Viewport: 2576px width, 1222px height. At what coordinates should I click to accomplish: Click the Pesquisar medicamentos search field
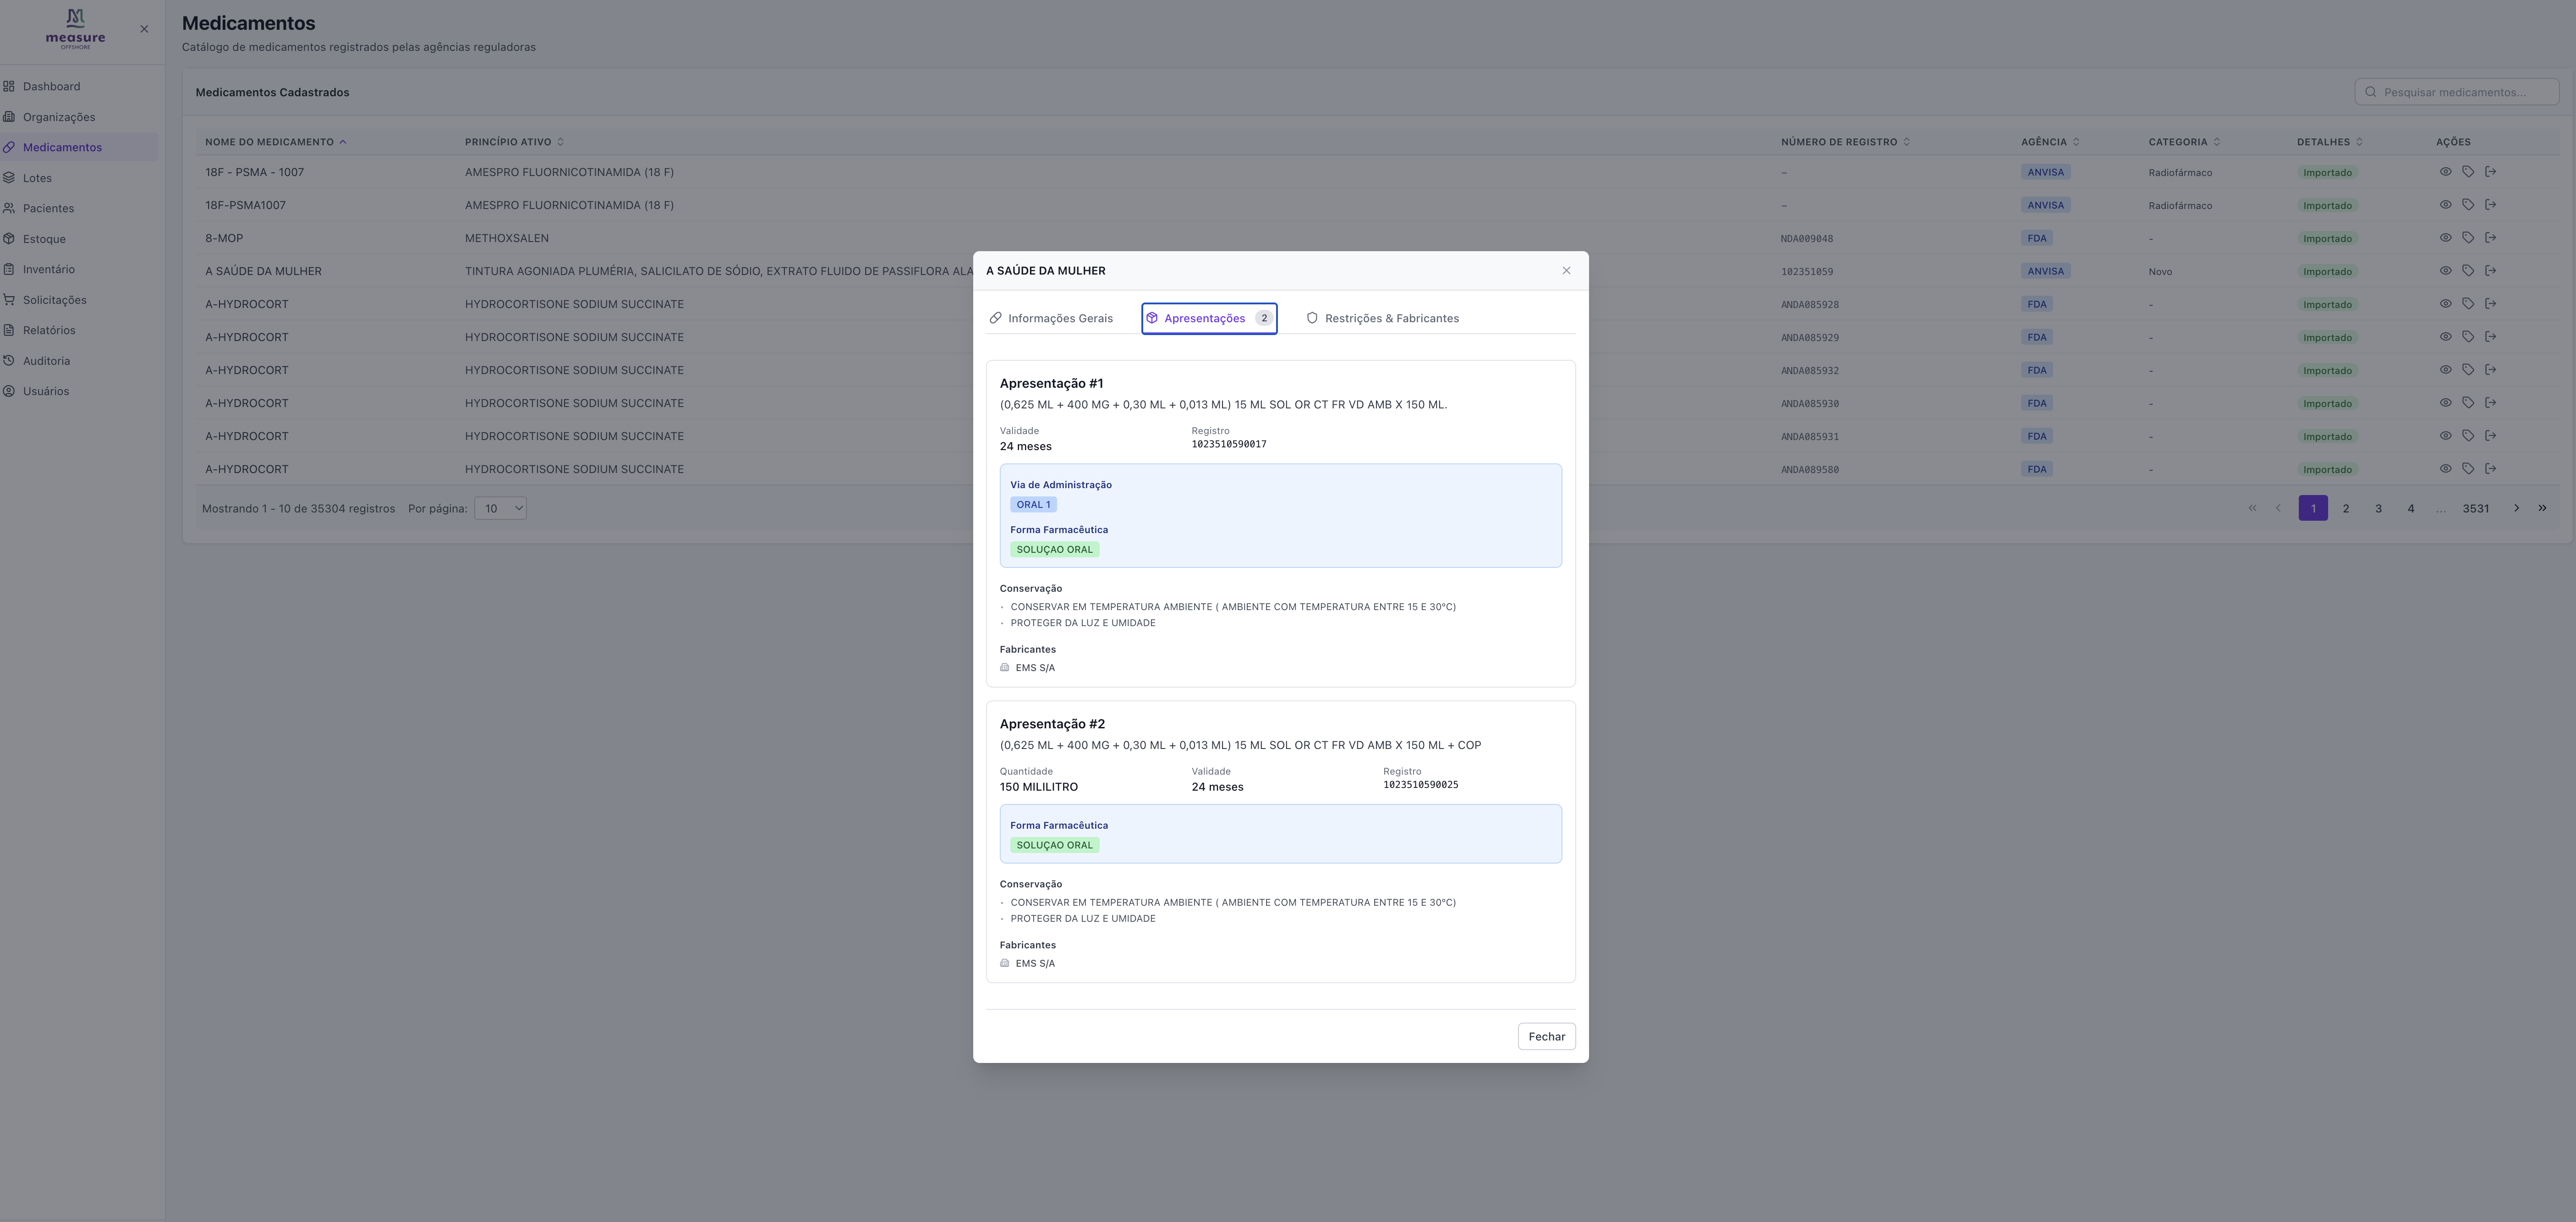tap(2456, 92)
